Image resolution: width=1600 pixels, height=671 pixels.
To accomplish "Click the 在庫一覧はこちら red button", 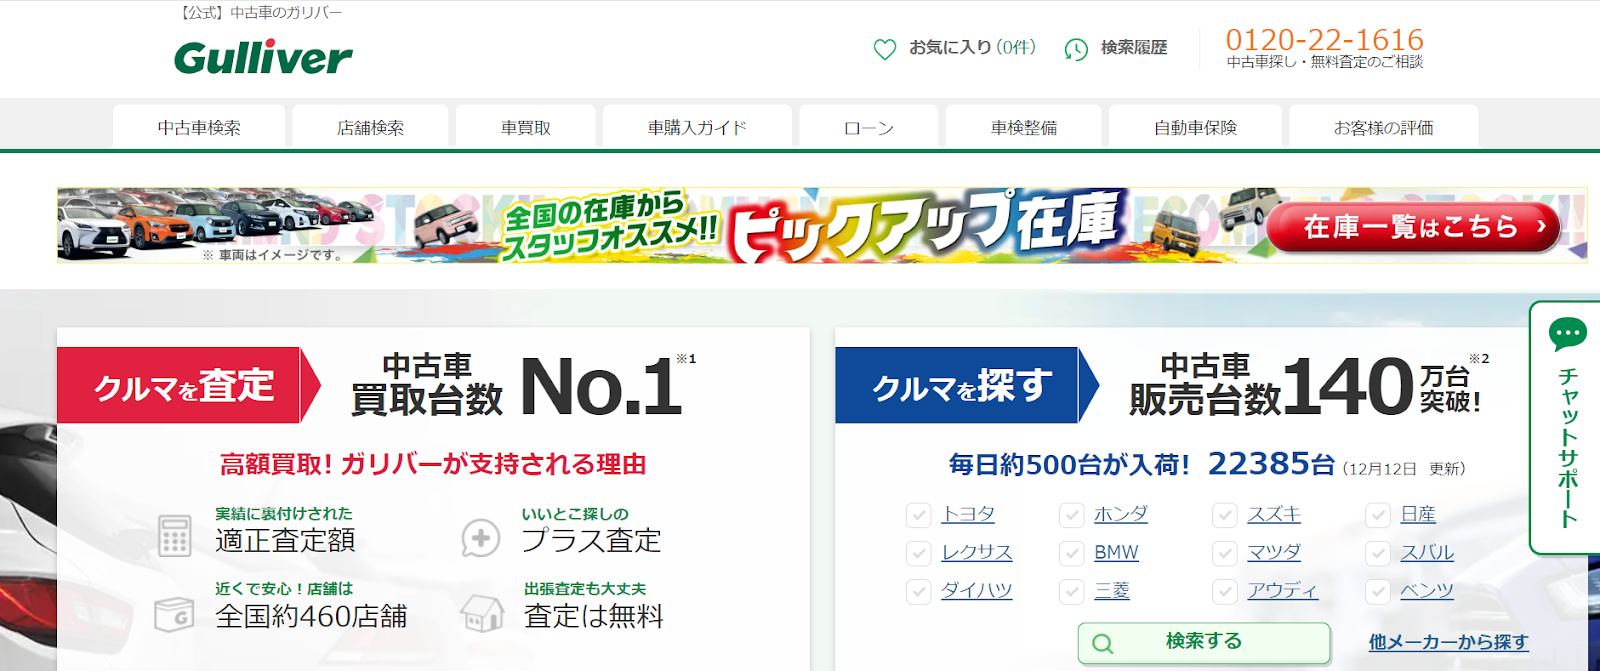I will [1413, 227].
